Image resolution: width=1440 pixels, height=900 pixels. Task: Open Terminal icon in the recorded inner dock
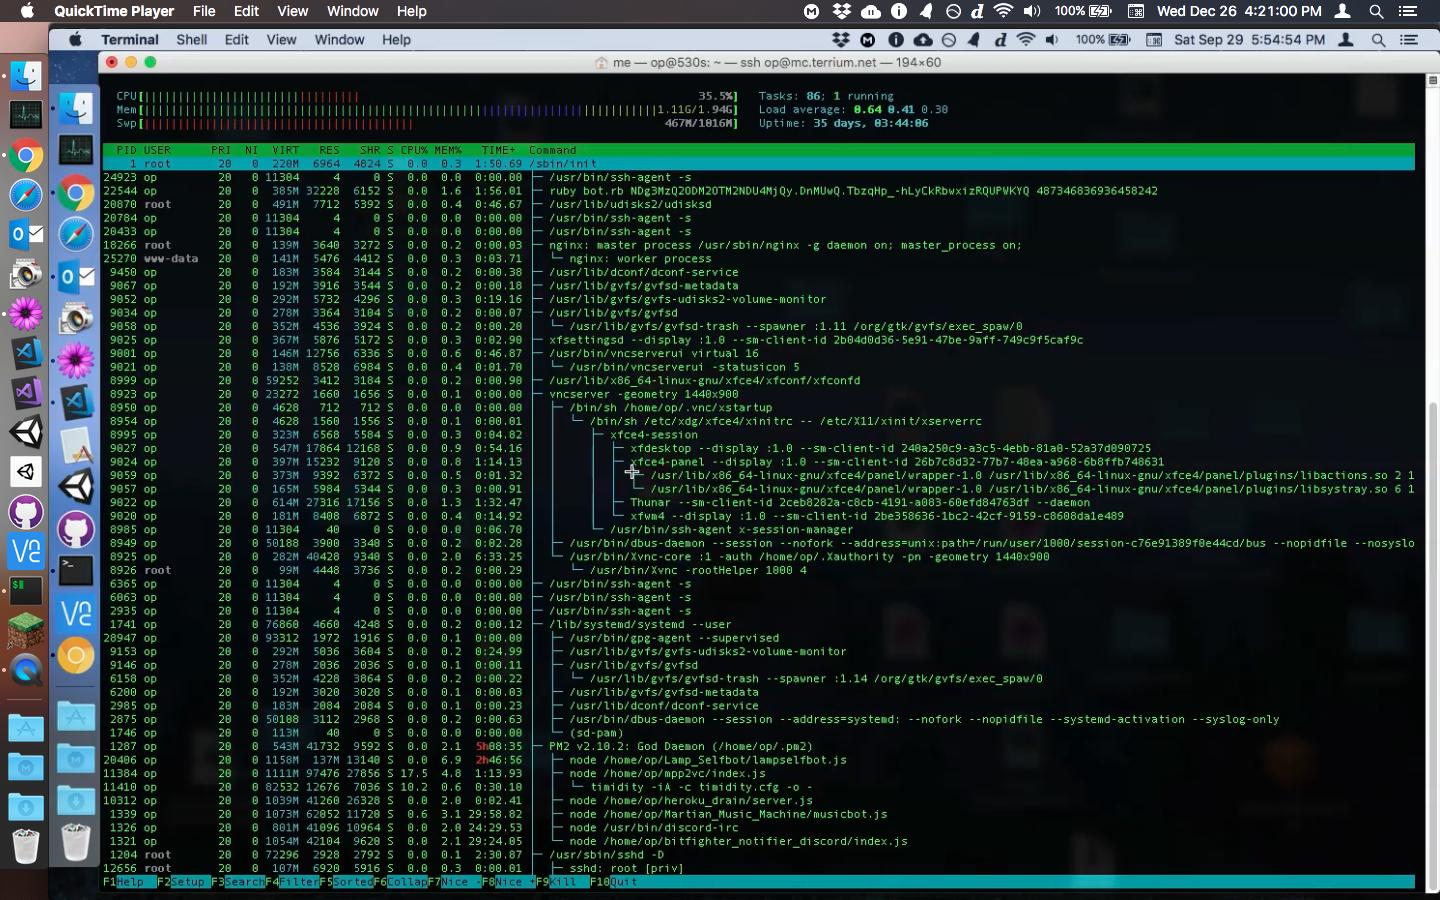(75, 571)
